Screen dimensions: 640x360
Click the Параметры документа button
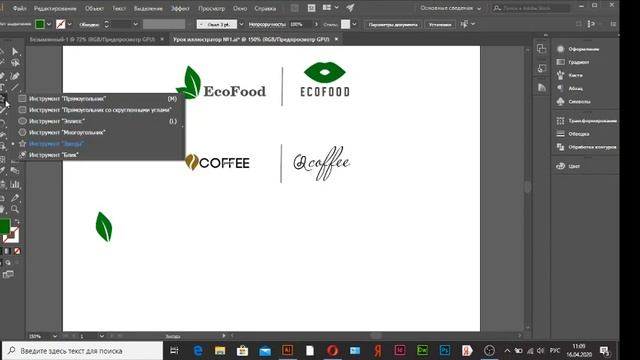[393, 24]
